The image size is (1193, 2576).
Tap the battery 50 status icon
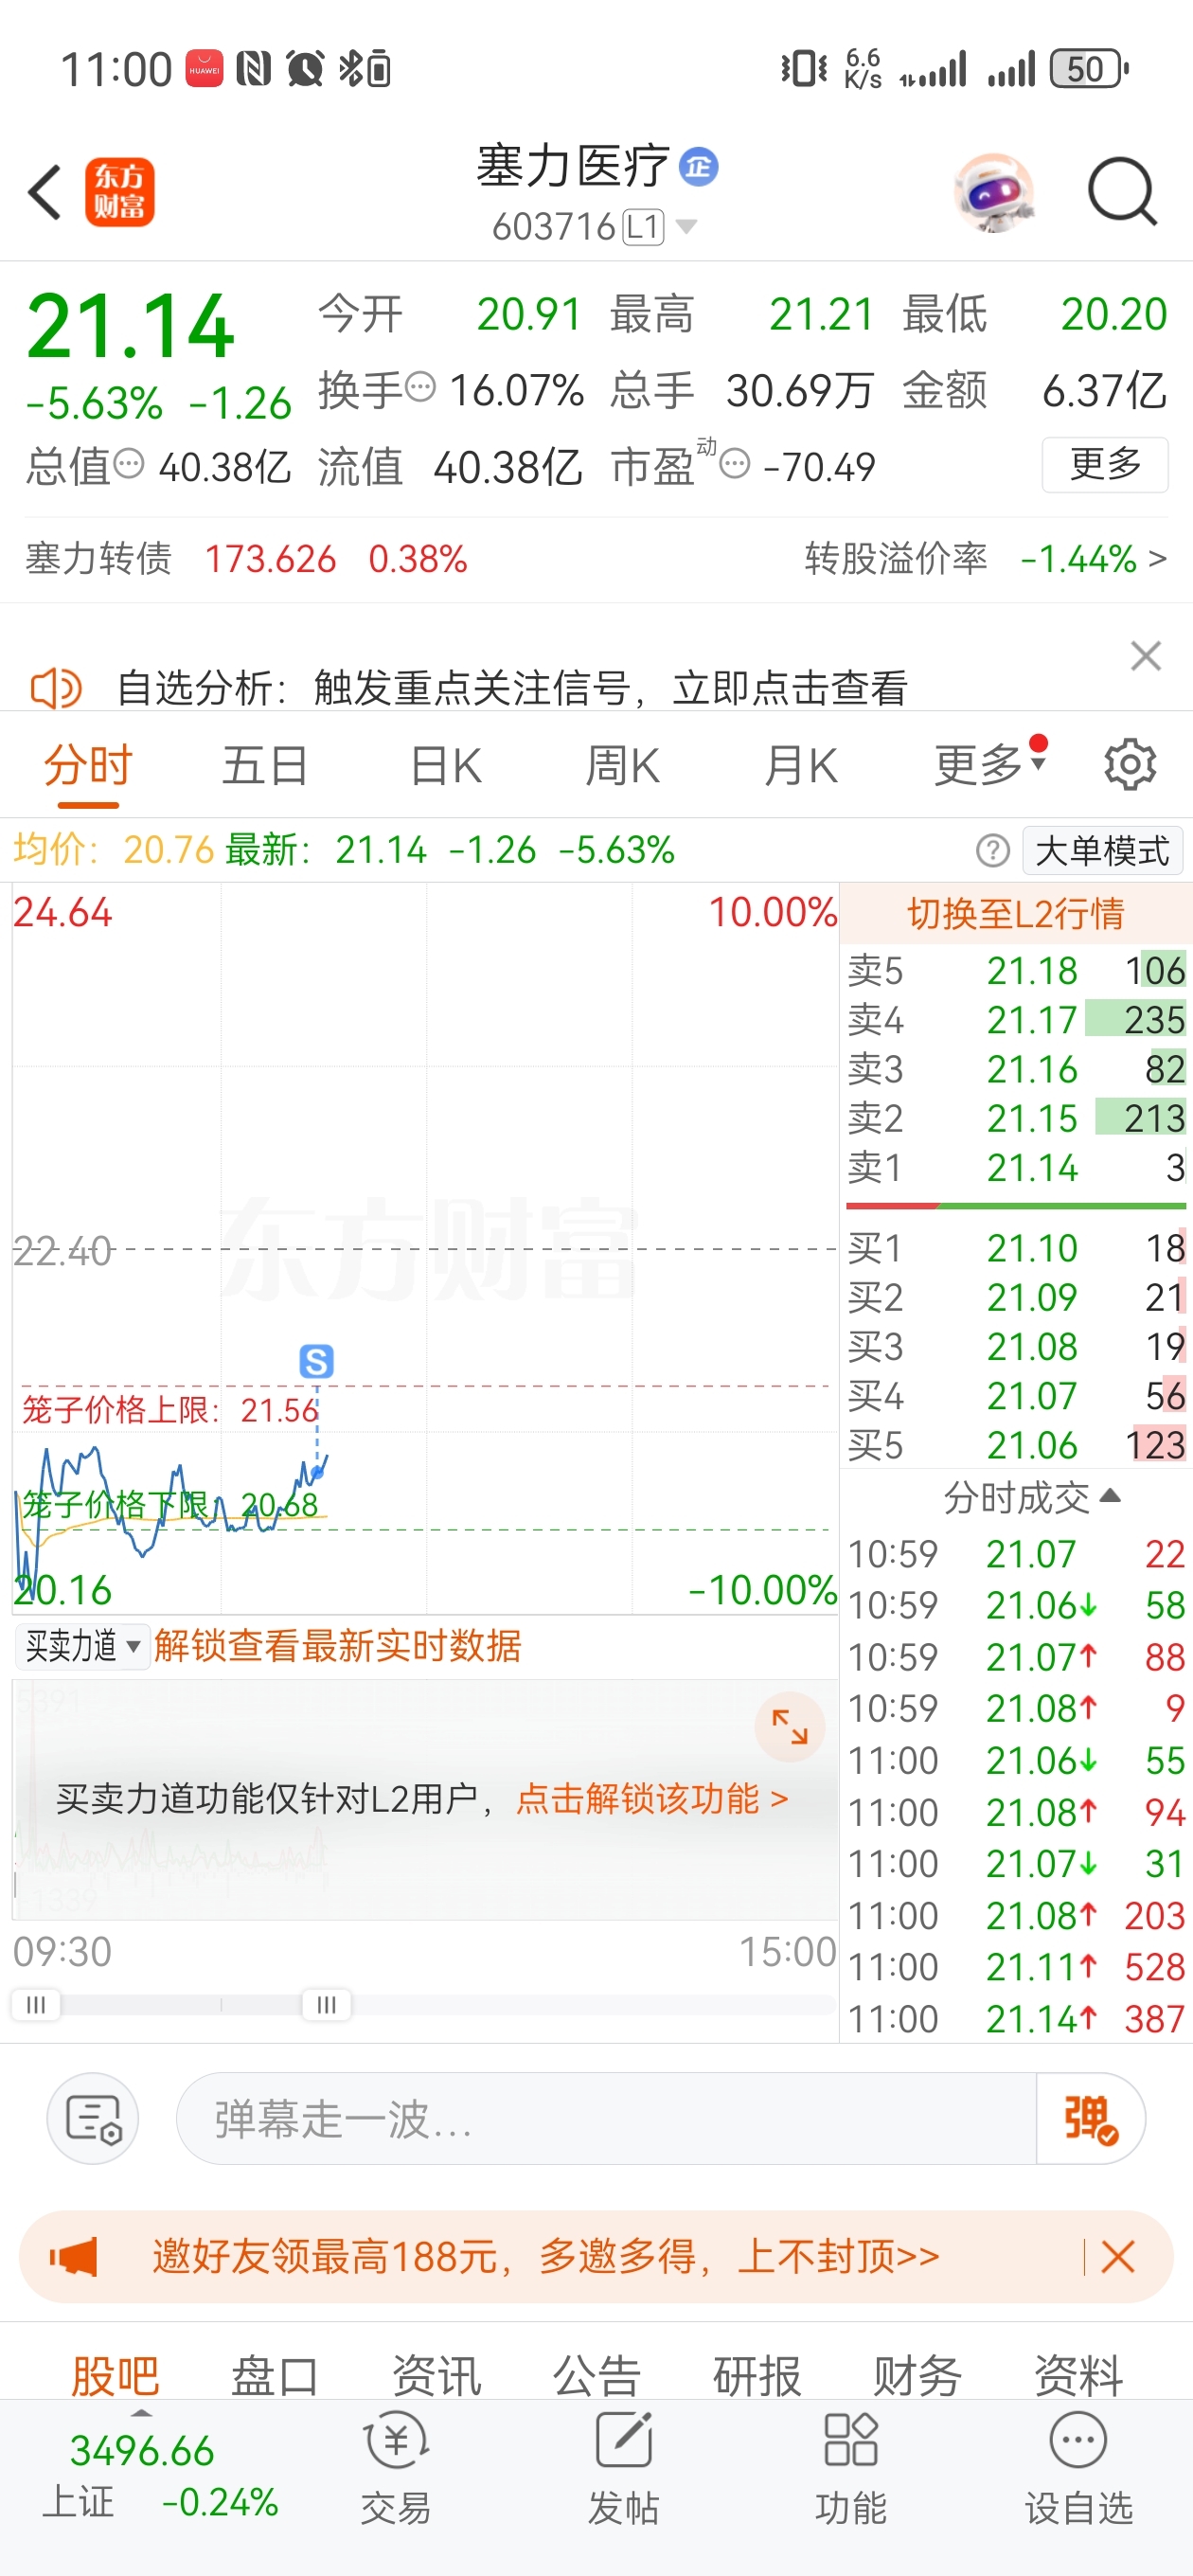(1089, 69)
